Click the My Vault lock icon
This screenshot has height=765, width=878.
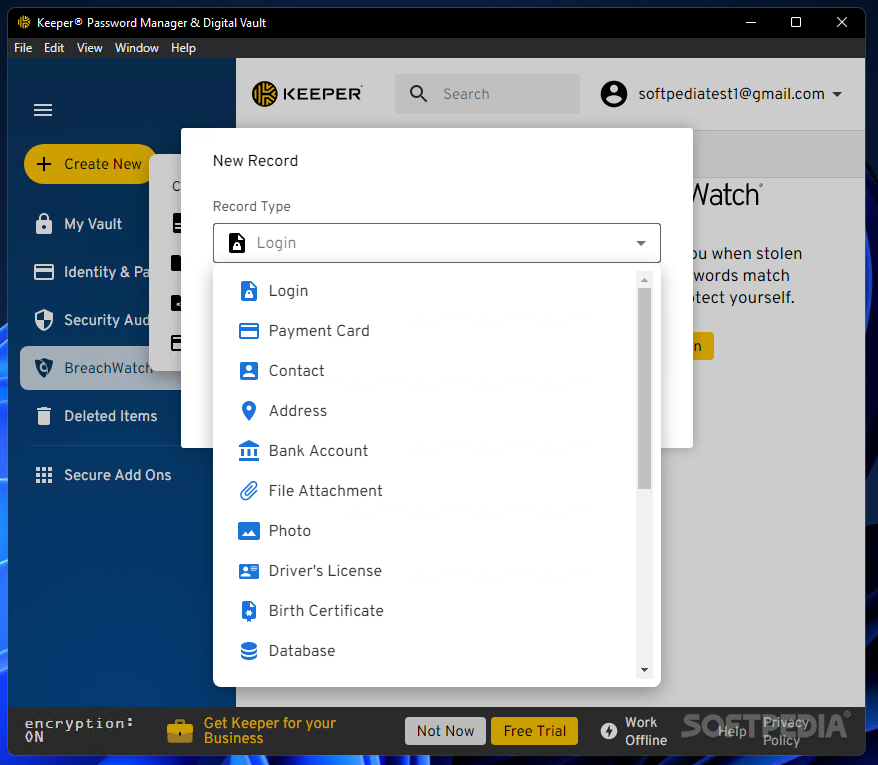[44, 223]
